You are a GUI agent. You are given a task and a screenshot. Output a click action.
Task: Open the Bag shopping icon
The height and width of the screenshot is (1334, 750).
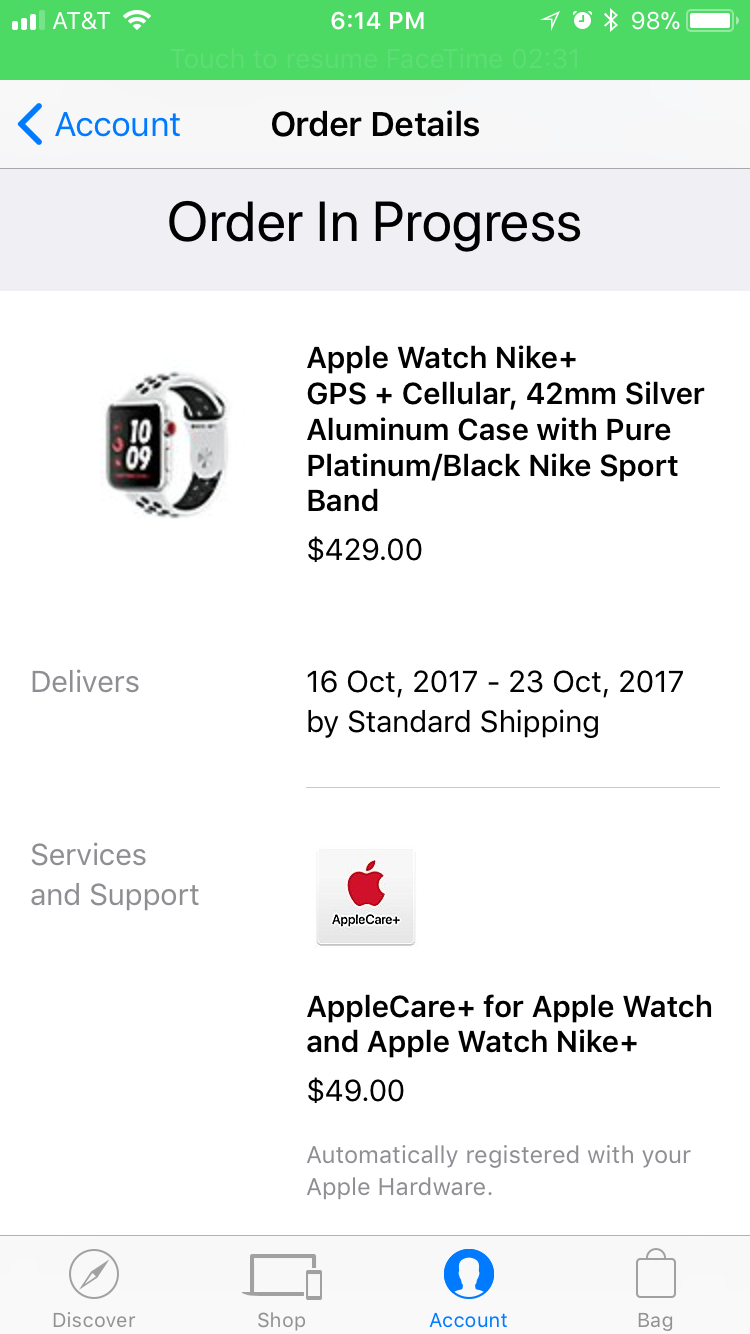click(656, 1274)
